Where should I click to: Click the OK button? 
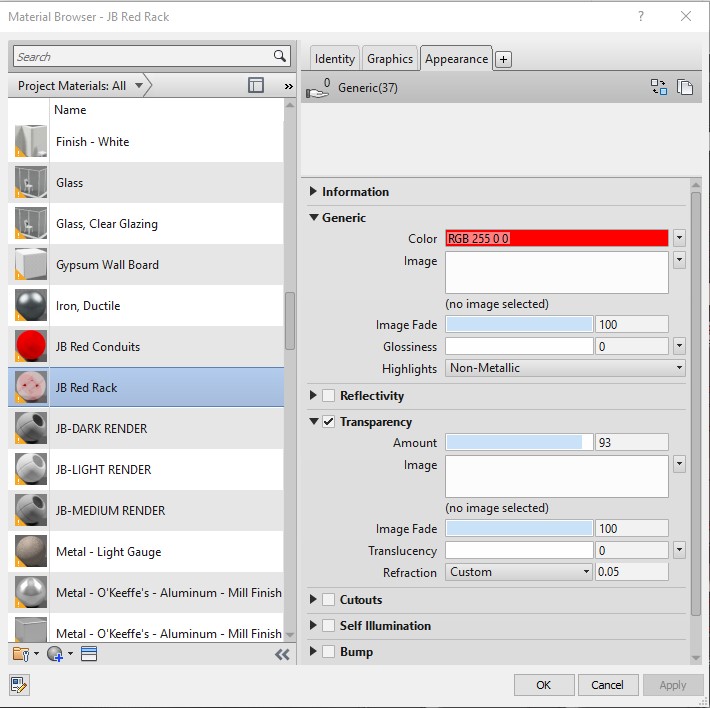(544, 685)
